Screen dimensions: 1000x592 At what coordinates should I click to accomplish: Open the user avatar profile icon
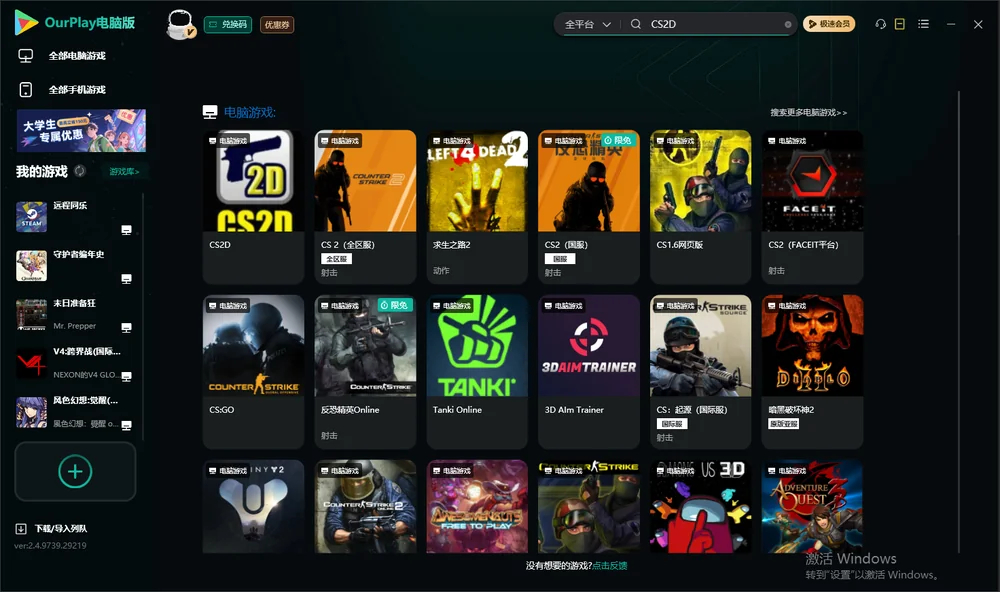point(180,24)
